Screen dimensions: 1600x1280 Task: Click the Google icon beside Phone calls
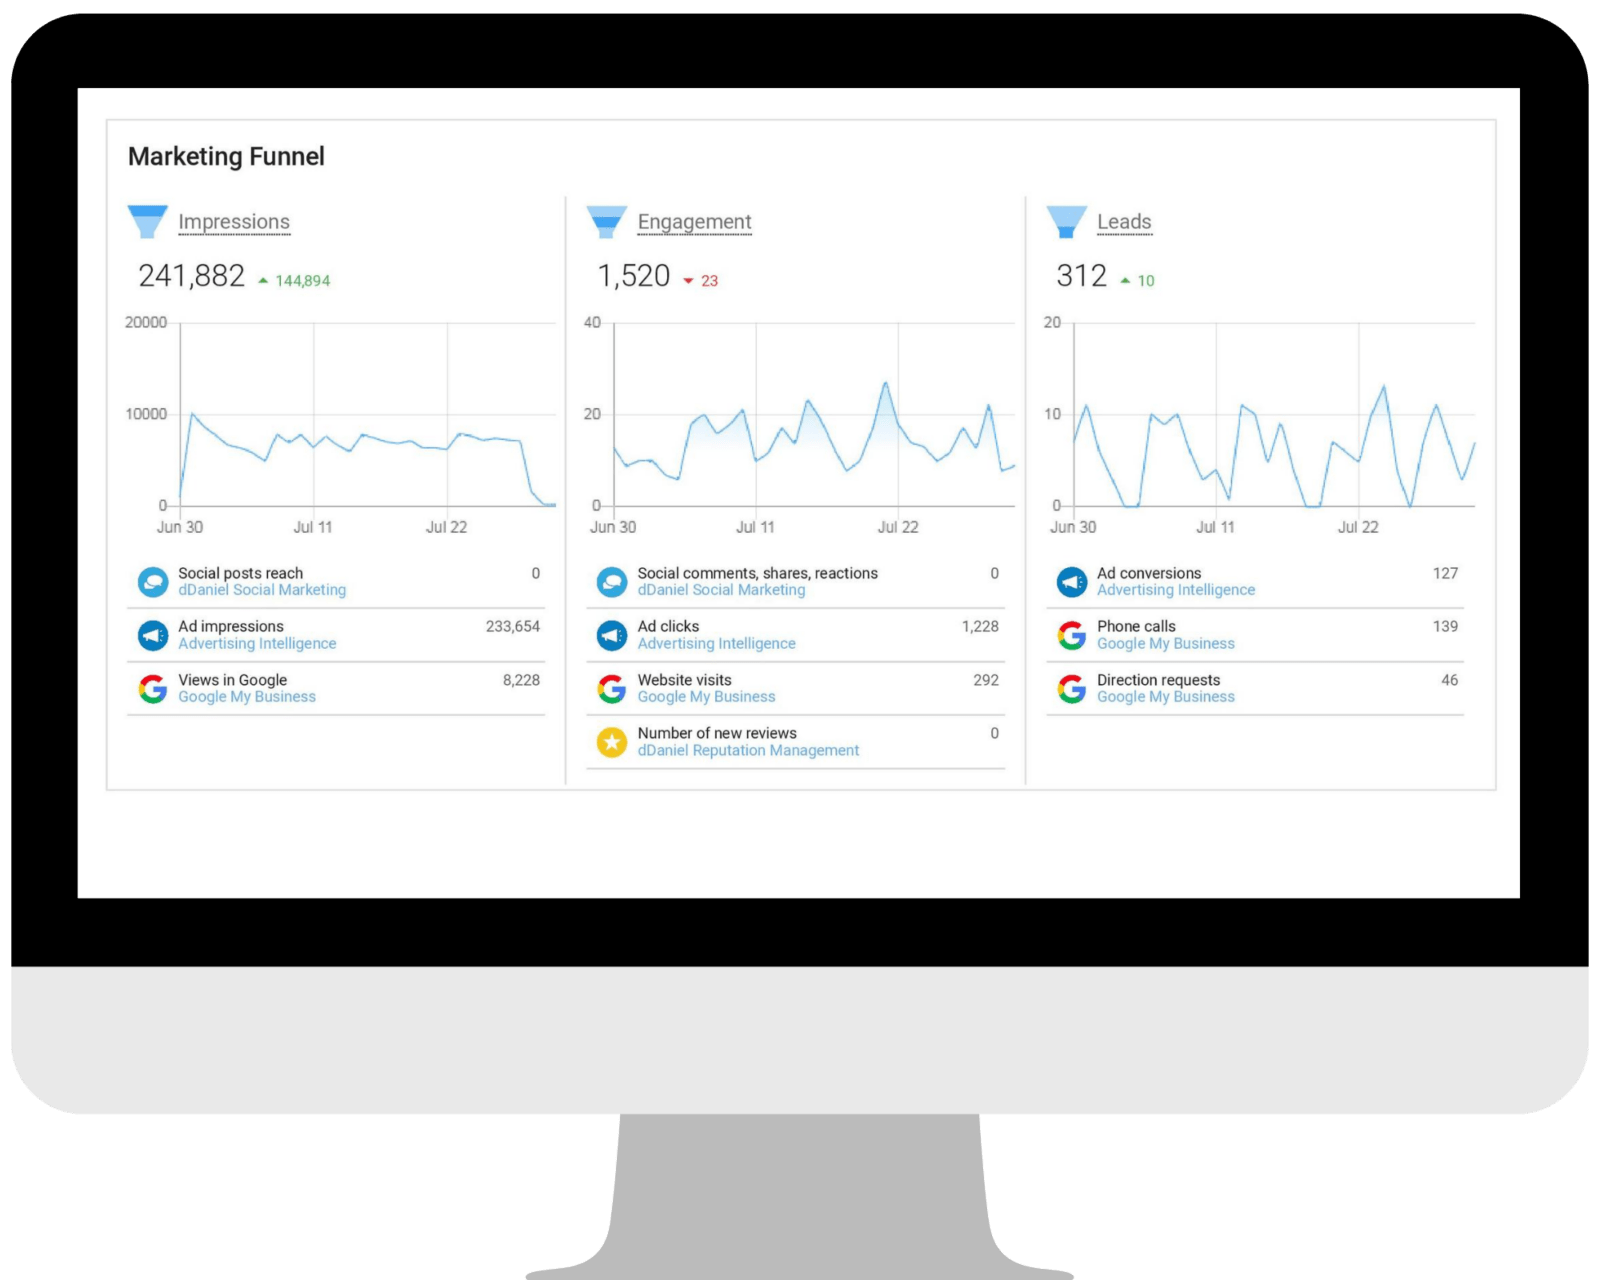click(x=1072, y=635)
